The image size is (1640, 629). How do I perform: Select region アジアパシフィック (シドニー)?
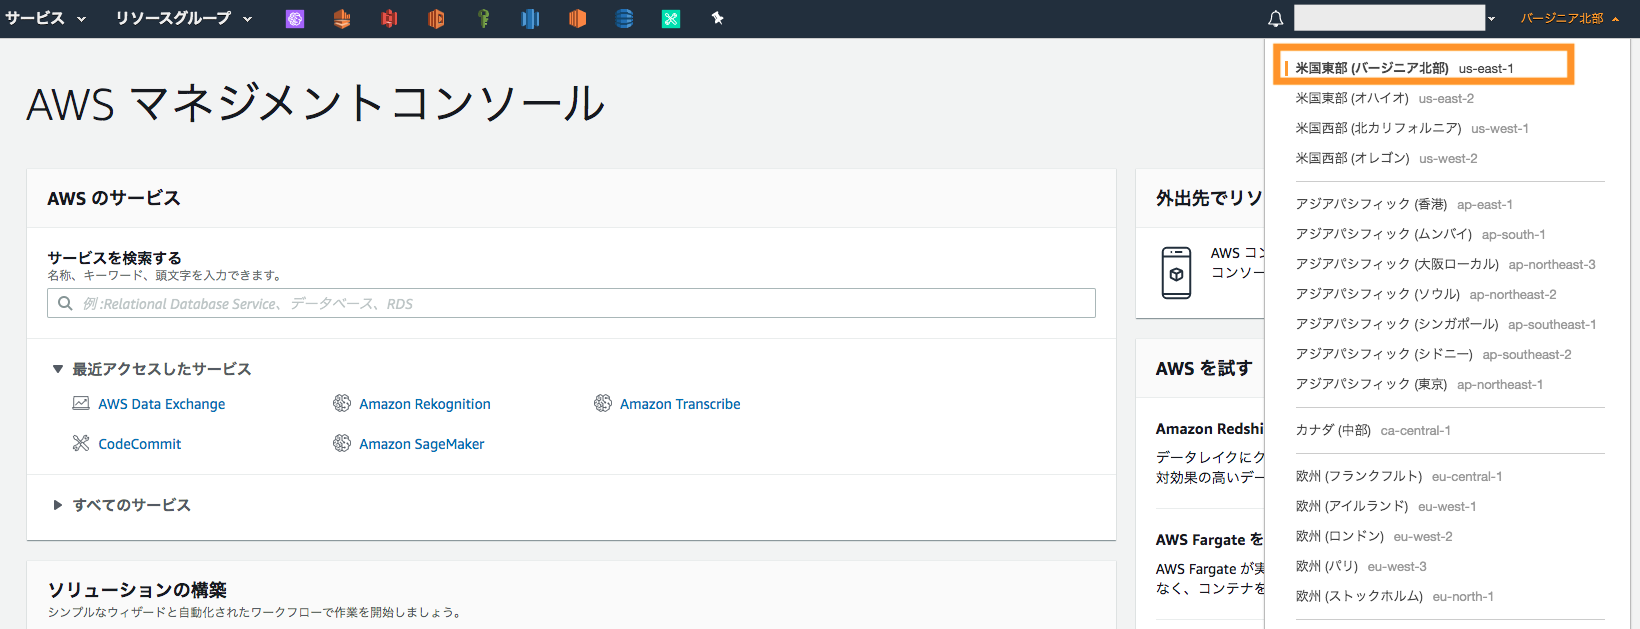[1433, 354]
